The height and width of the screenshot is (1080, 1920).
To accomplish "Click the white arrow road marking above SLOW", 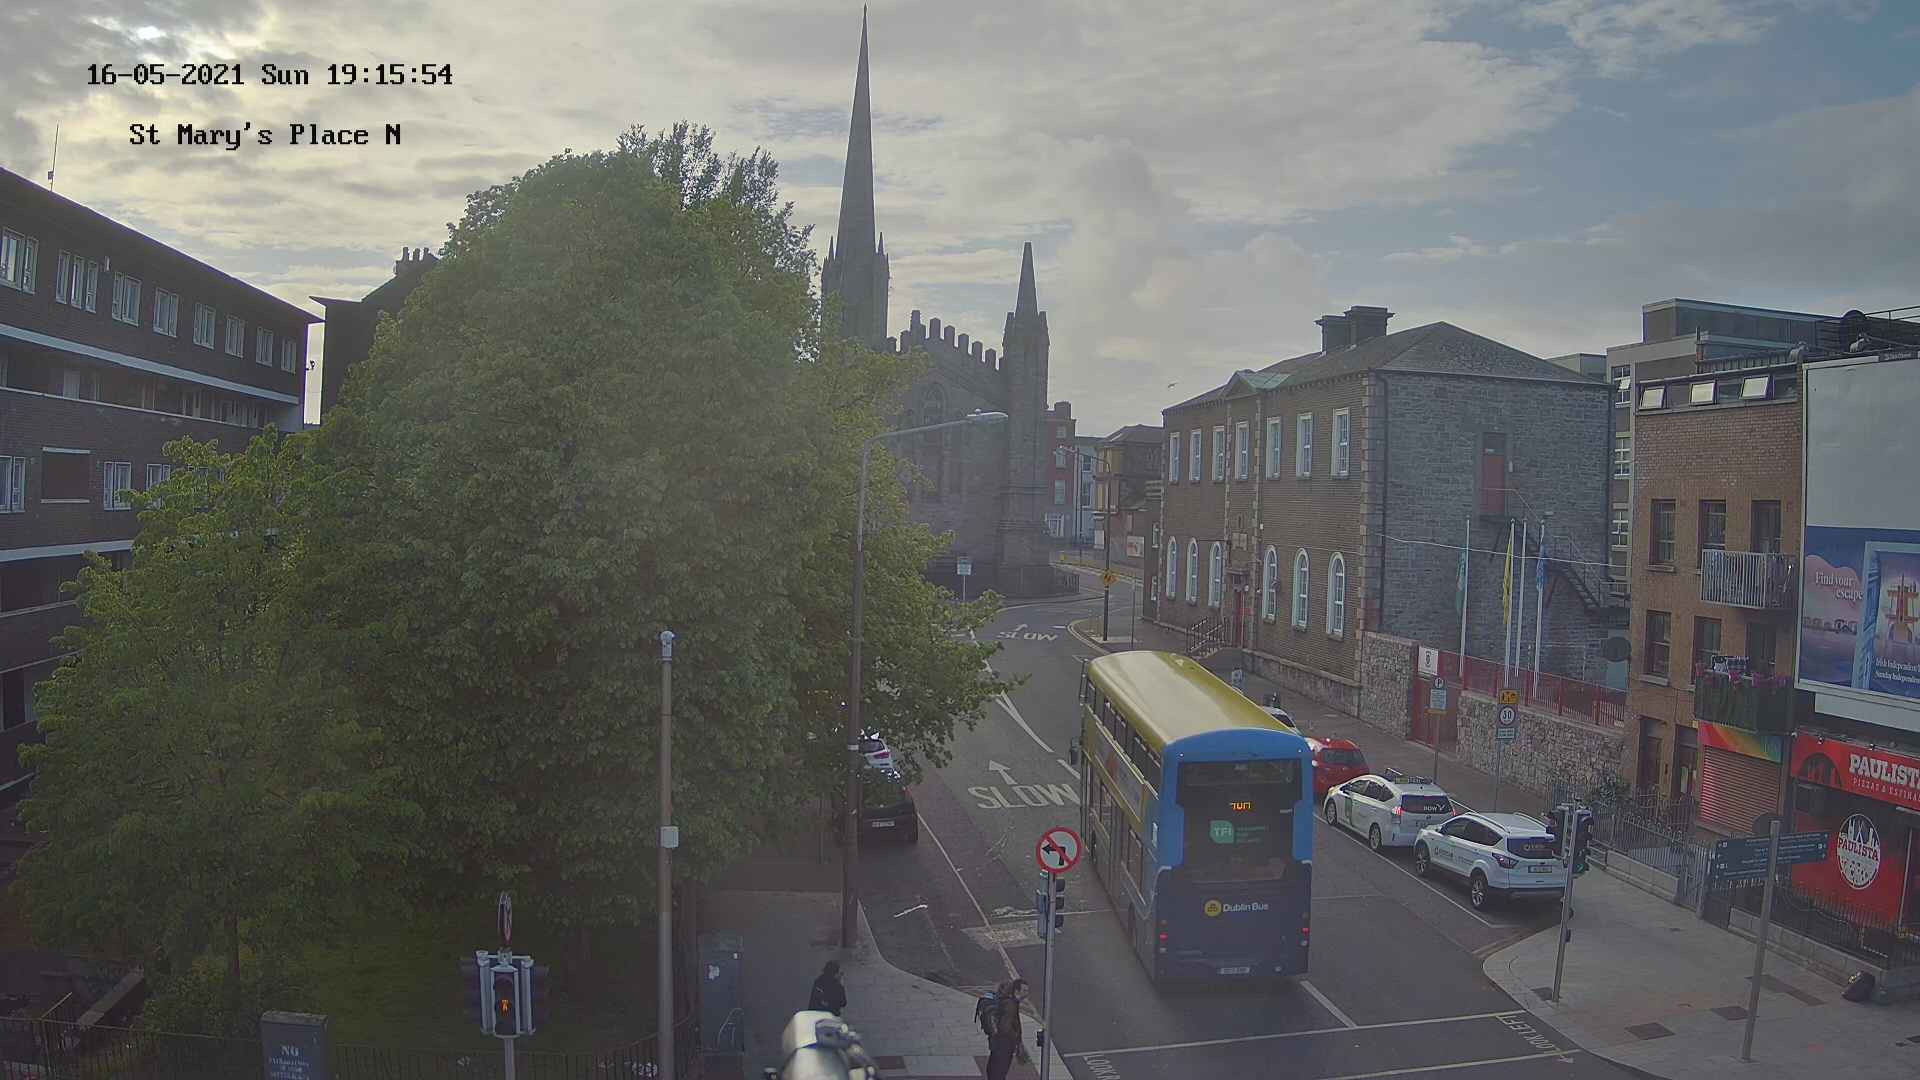I will 1002,771.
